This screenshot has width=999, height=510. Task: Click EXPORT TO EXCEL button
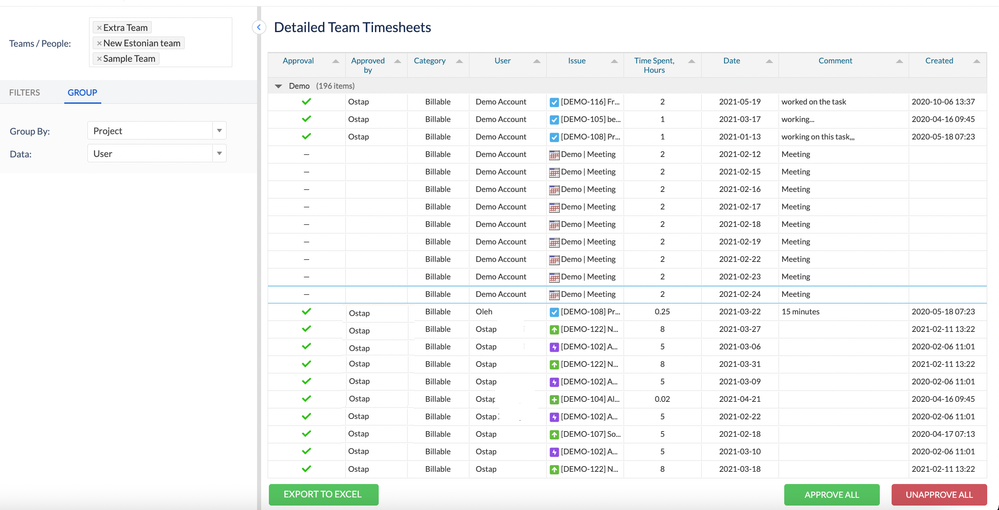coord(324,495)
